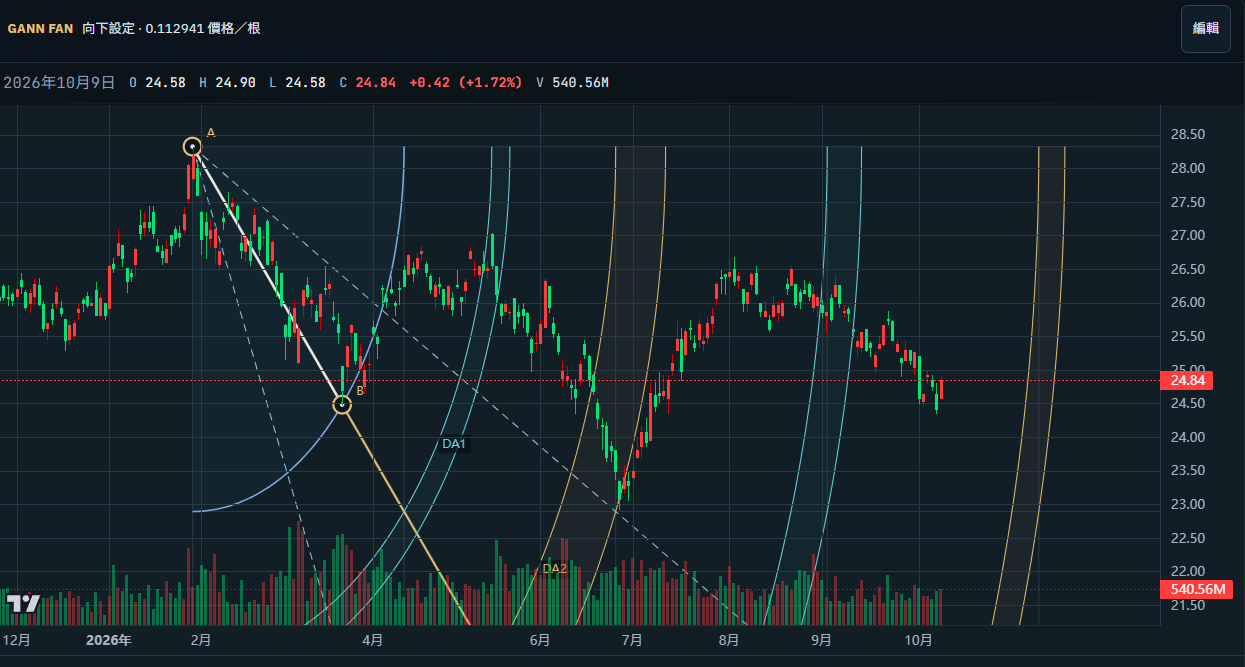Click the 9月 time axis label
Image resolution: width=1245 pixels, height=667 pixels.
pos(821,639)
